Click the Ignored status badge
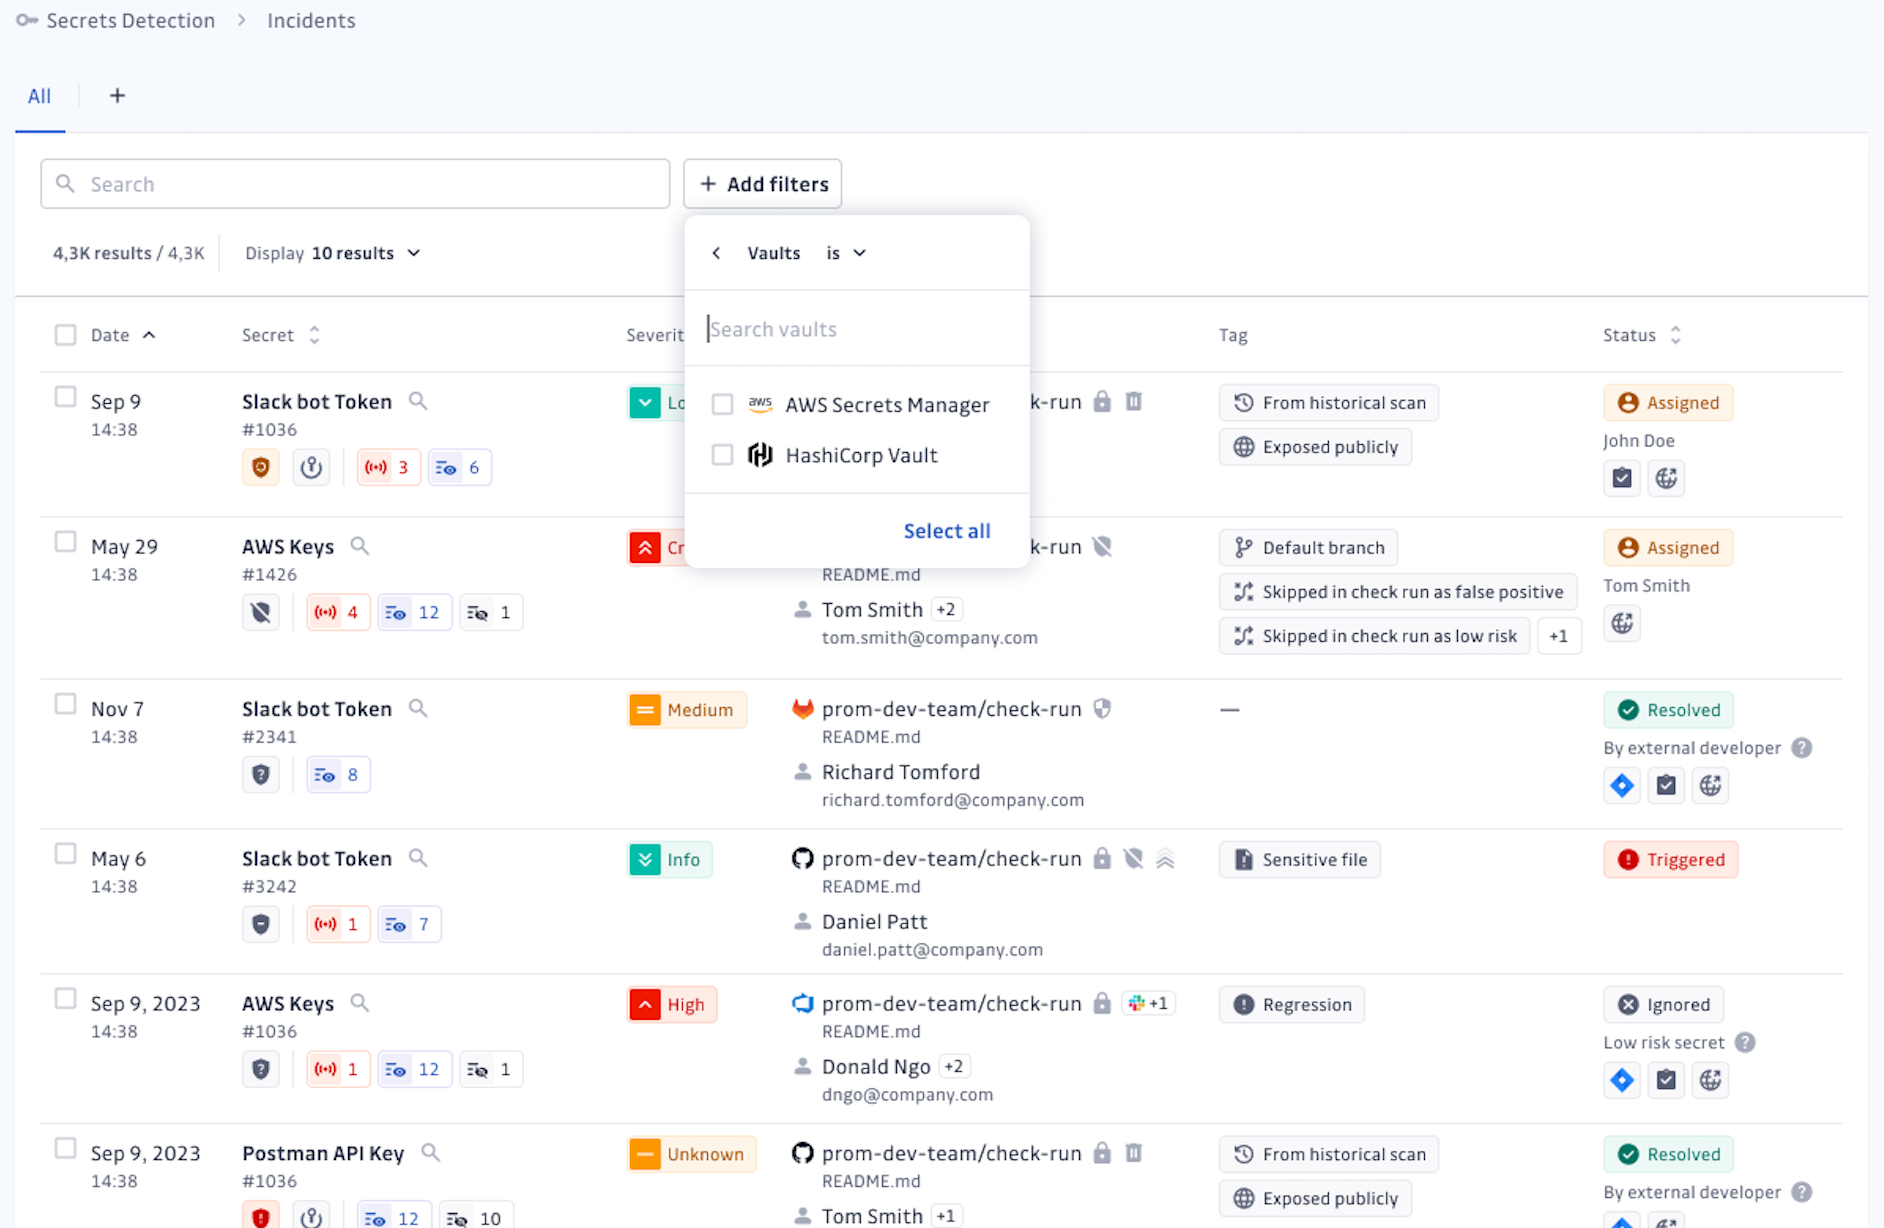Screen dimensions: 1884x1228 coord(1663,1004)
